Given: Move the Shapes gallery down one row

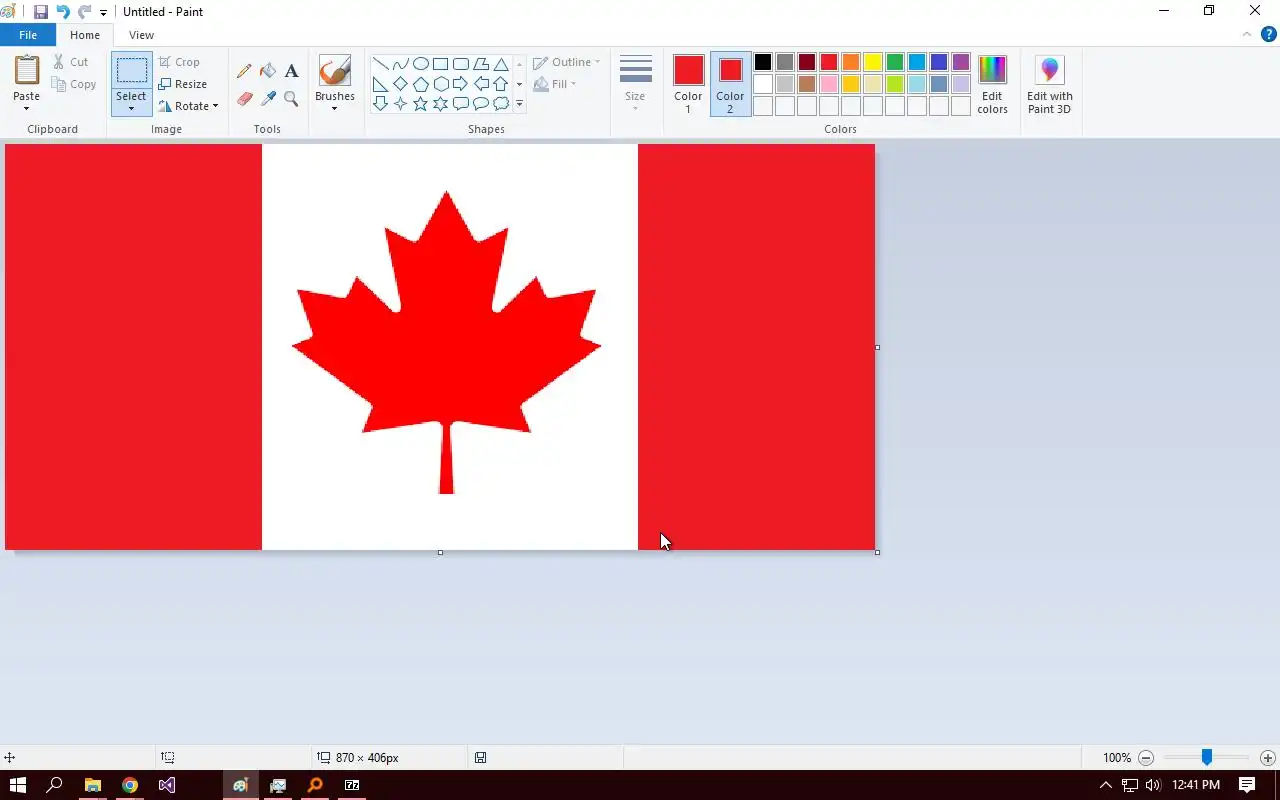Looking at the screenshot, I should (x=519, y=84).
